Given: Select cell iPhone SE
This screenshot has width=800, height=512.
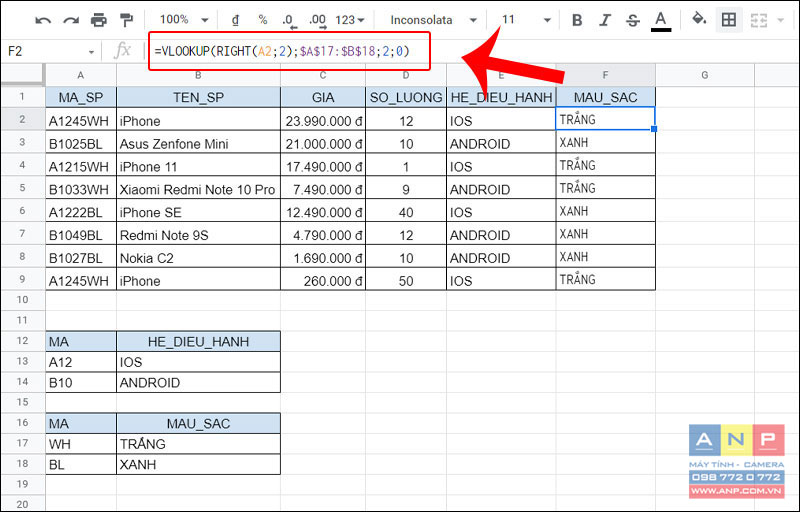Looking at the screenshot, I should (198, 212).
